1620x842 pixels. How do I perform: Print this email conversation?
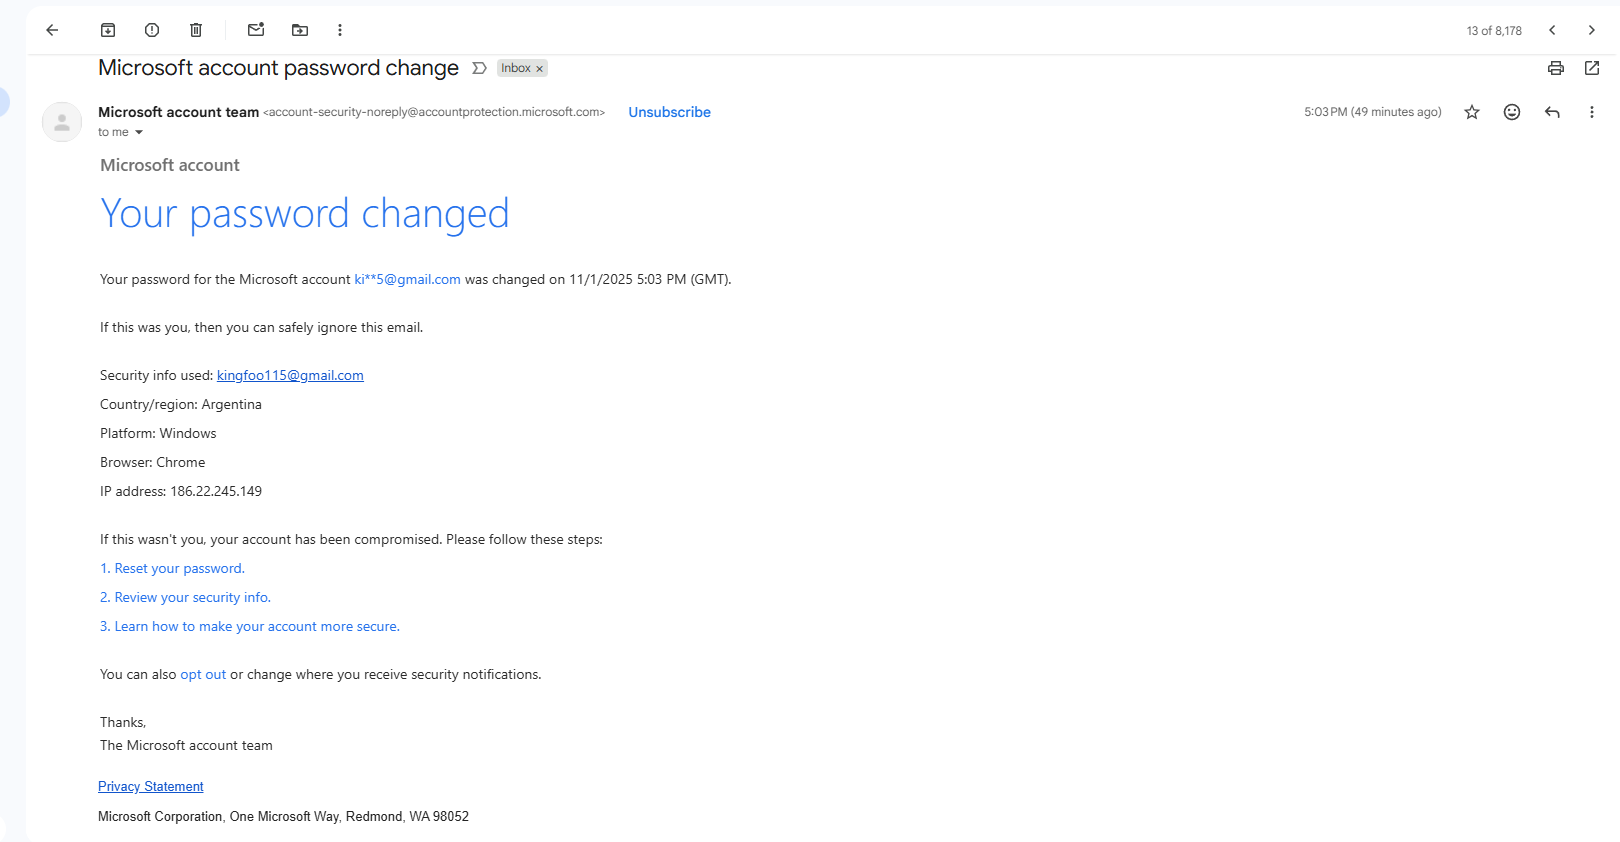coord(1556,68)
